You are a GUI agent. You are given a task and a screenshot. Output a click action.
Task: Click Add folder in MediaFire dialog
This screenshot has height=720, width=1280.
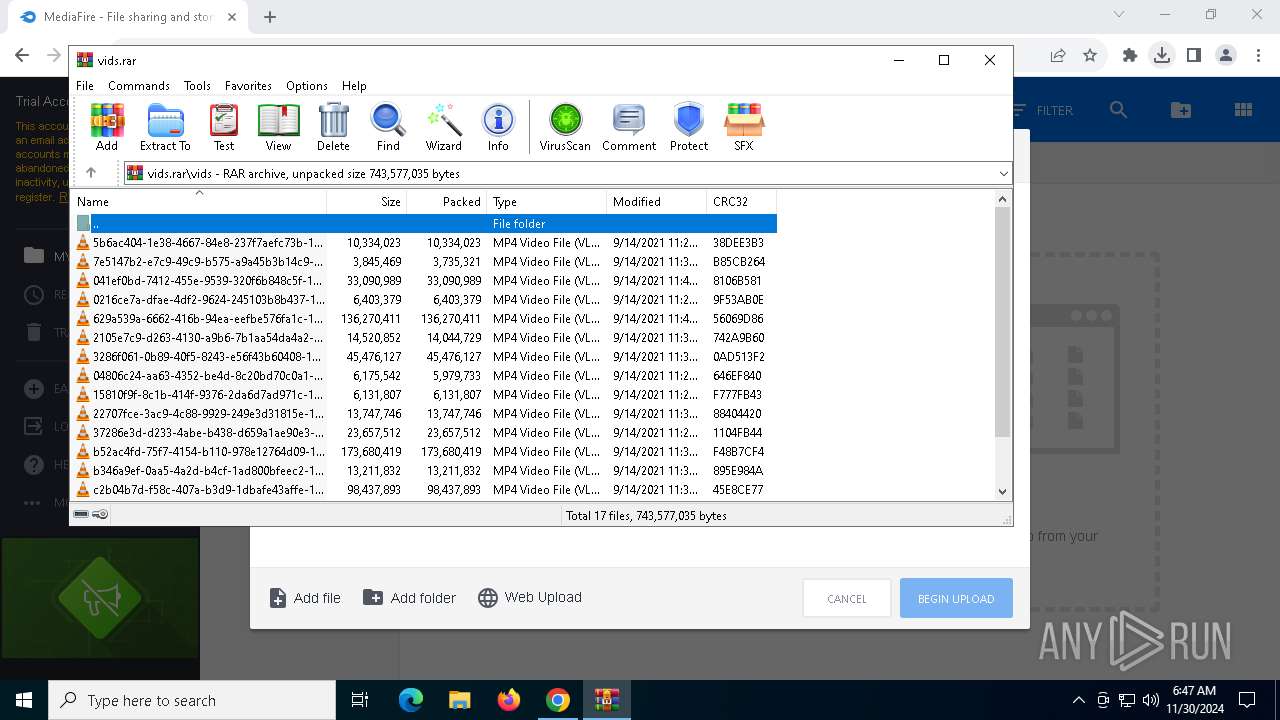(x=409, y=598)
